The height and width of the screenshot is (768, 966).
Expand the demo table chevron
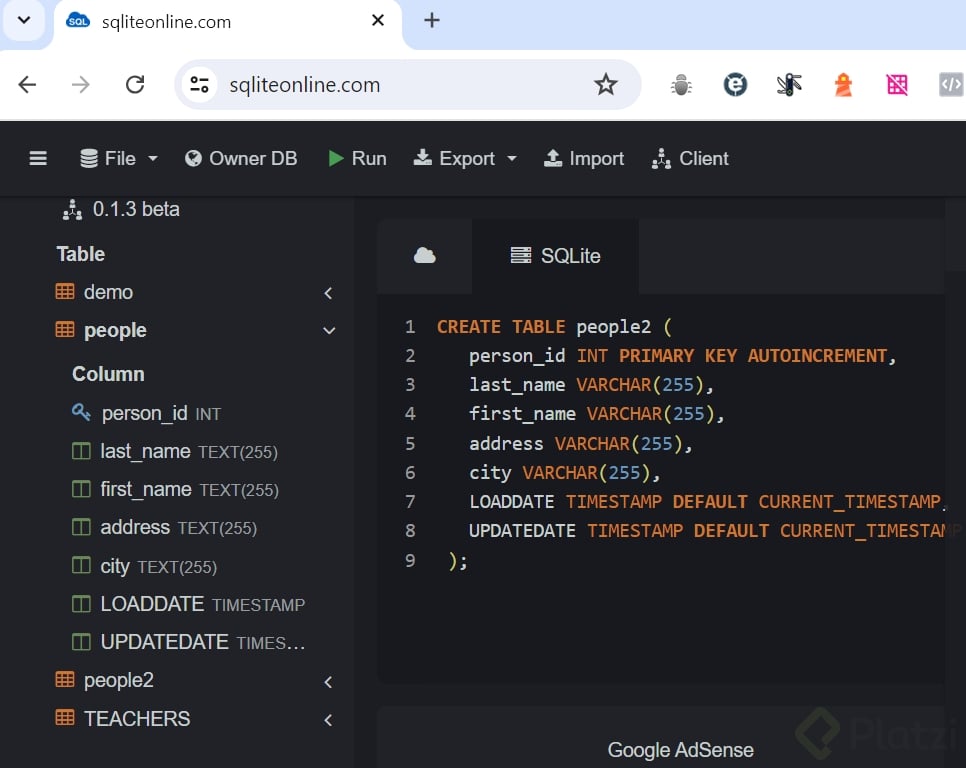328,293
